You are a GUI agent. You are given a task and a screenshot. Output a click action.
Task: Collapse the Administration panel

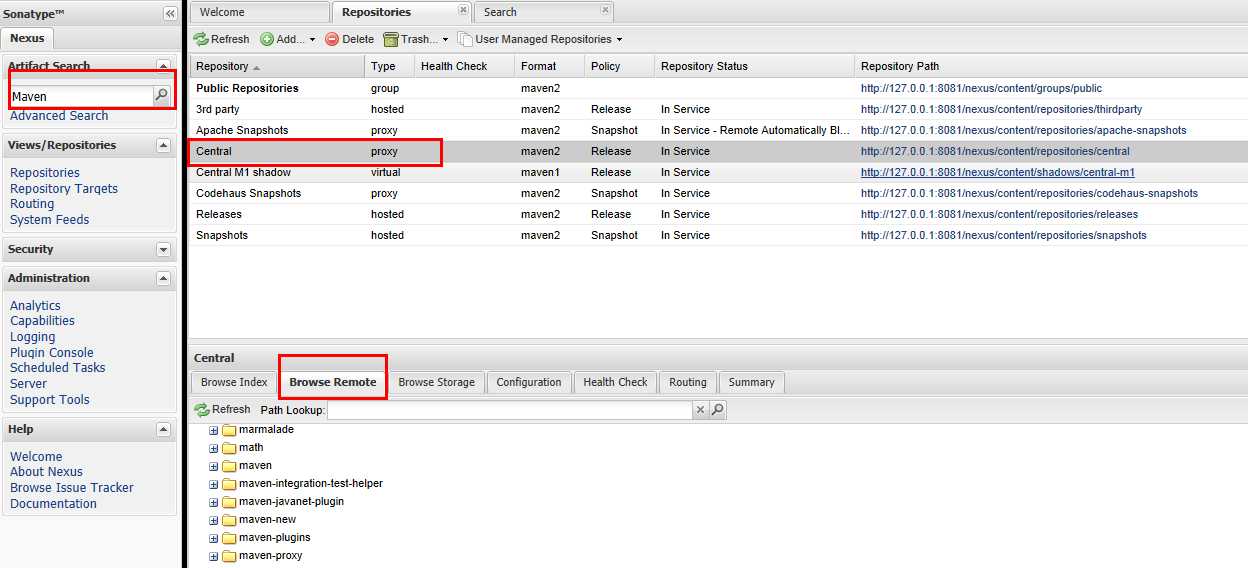[x=164, y=279]
